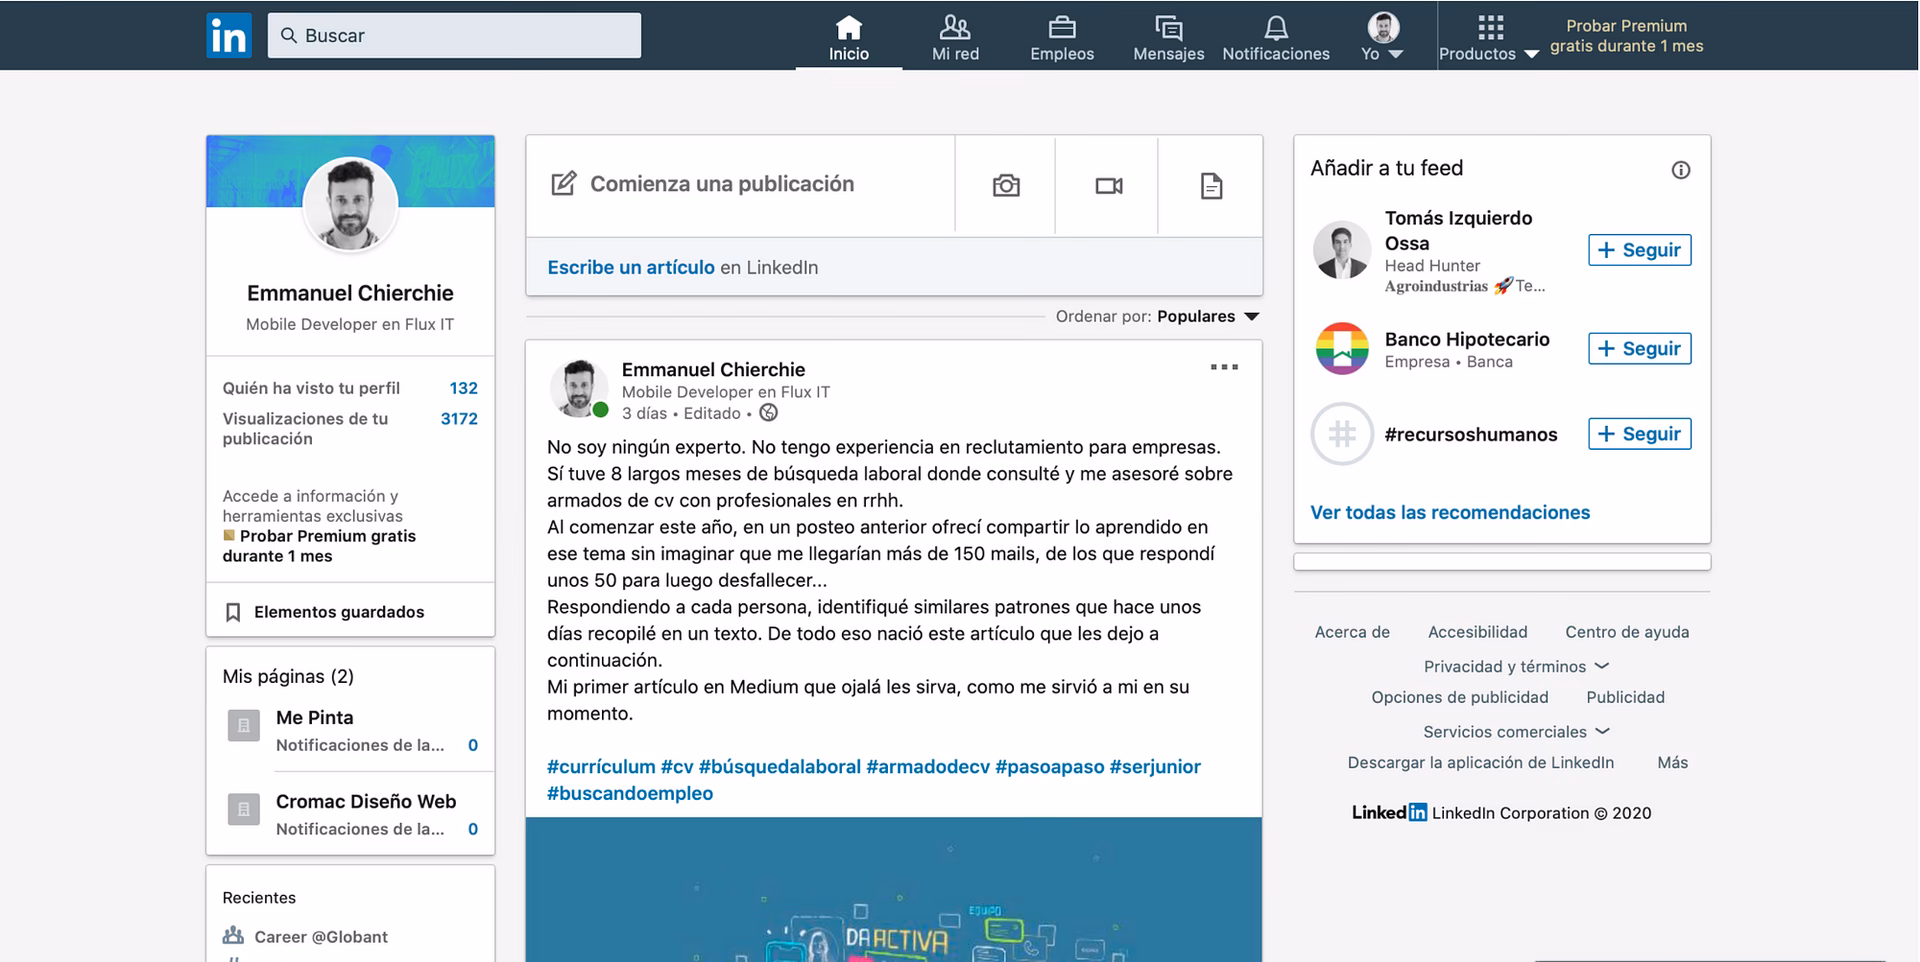Screen dimensions: 1920x962
Task: Switch to the Inicio tab
Action: [848, 30]
